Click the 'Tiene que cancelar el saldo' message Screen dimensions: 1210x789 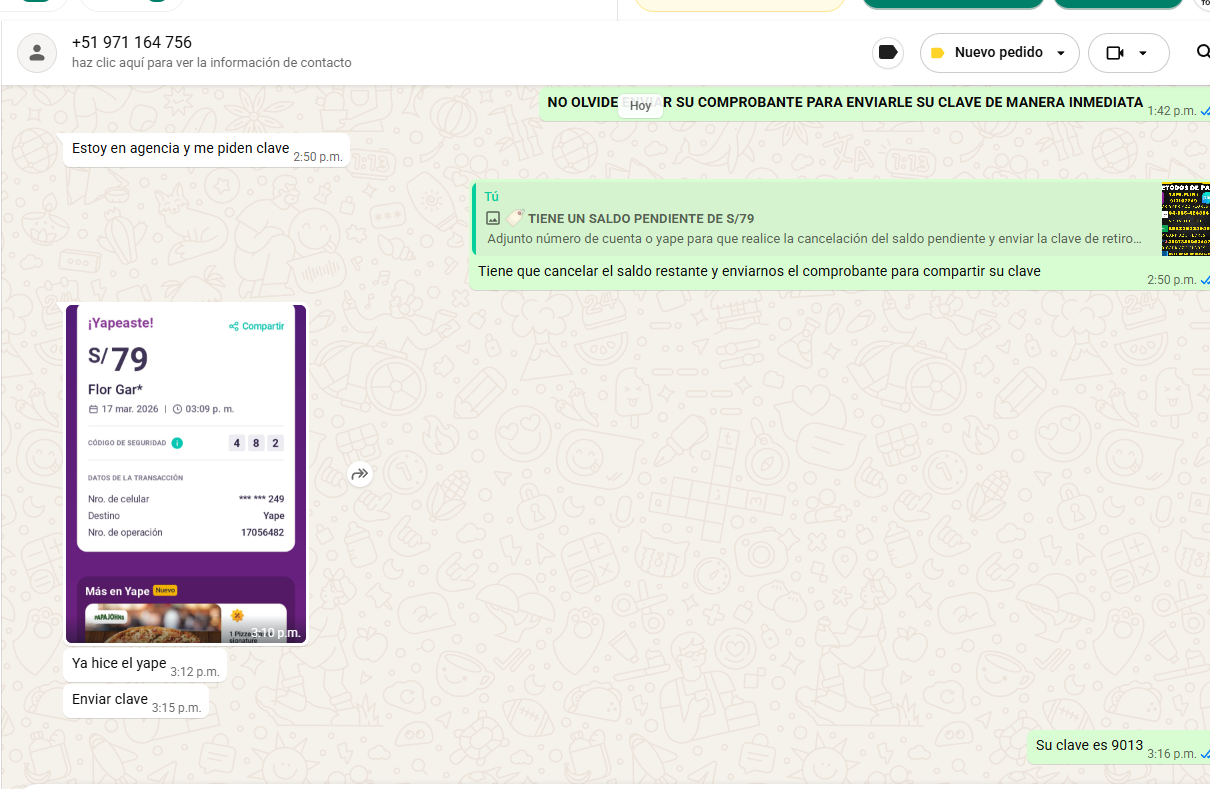pyautogui.click(x=759, y=271)
